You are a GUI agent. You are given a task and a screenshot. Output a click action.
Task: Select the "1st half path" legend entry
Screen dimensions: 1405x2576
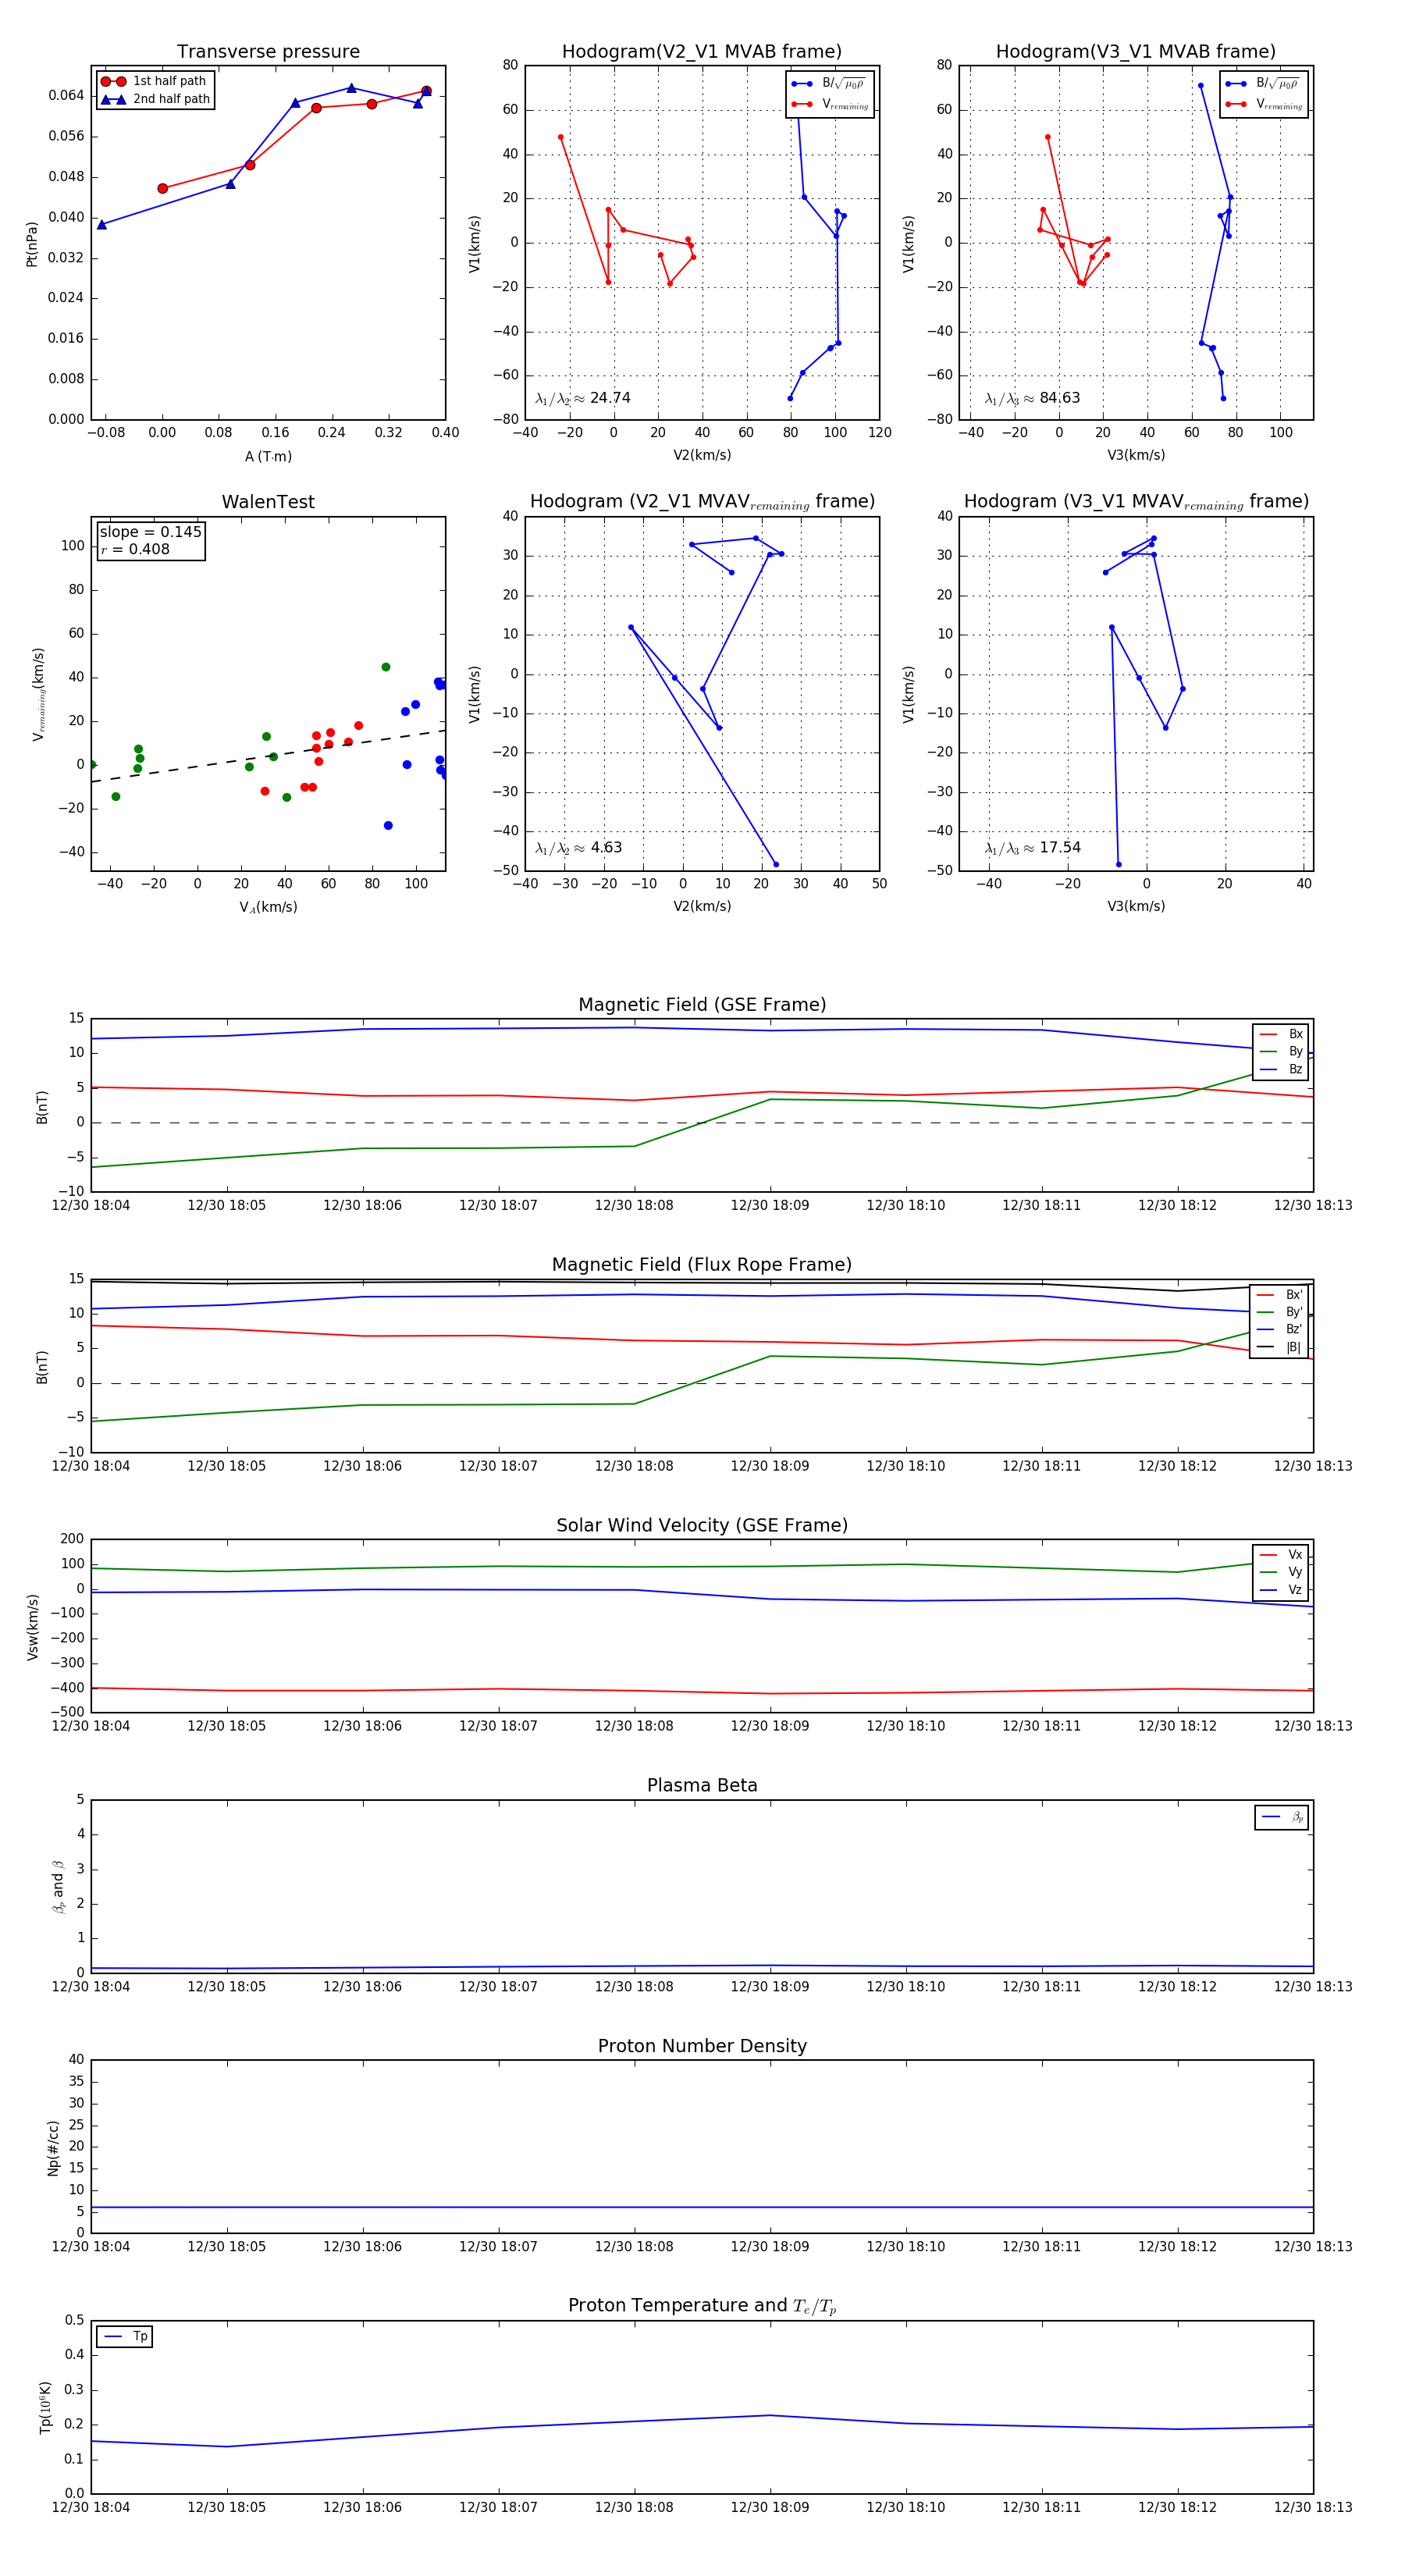(154, 81)
